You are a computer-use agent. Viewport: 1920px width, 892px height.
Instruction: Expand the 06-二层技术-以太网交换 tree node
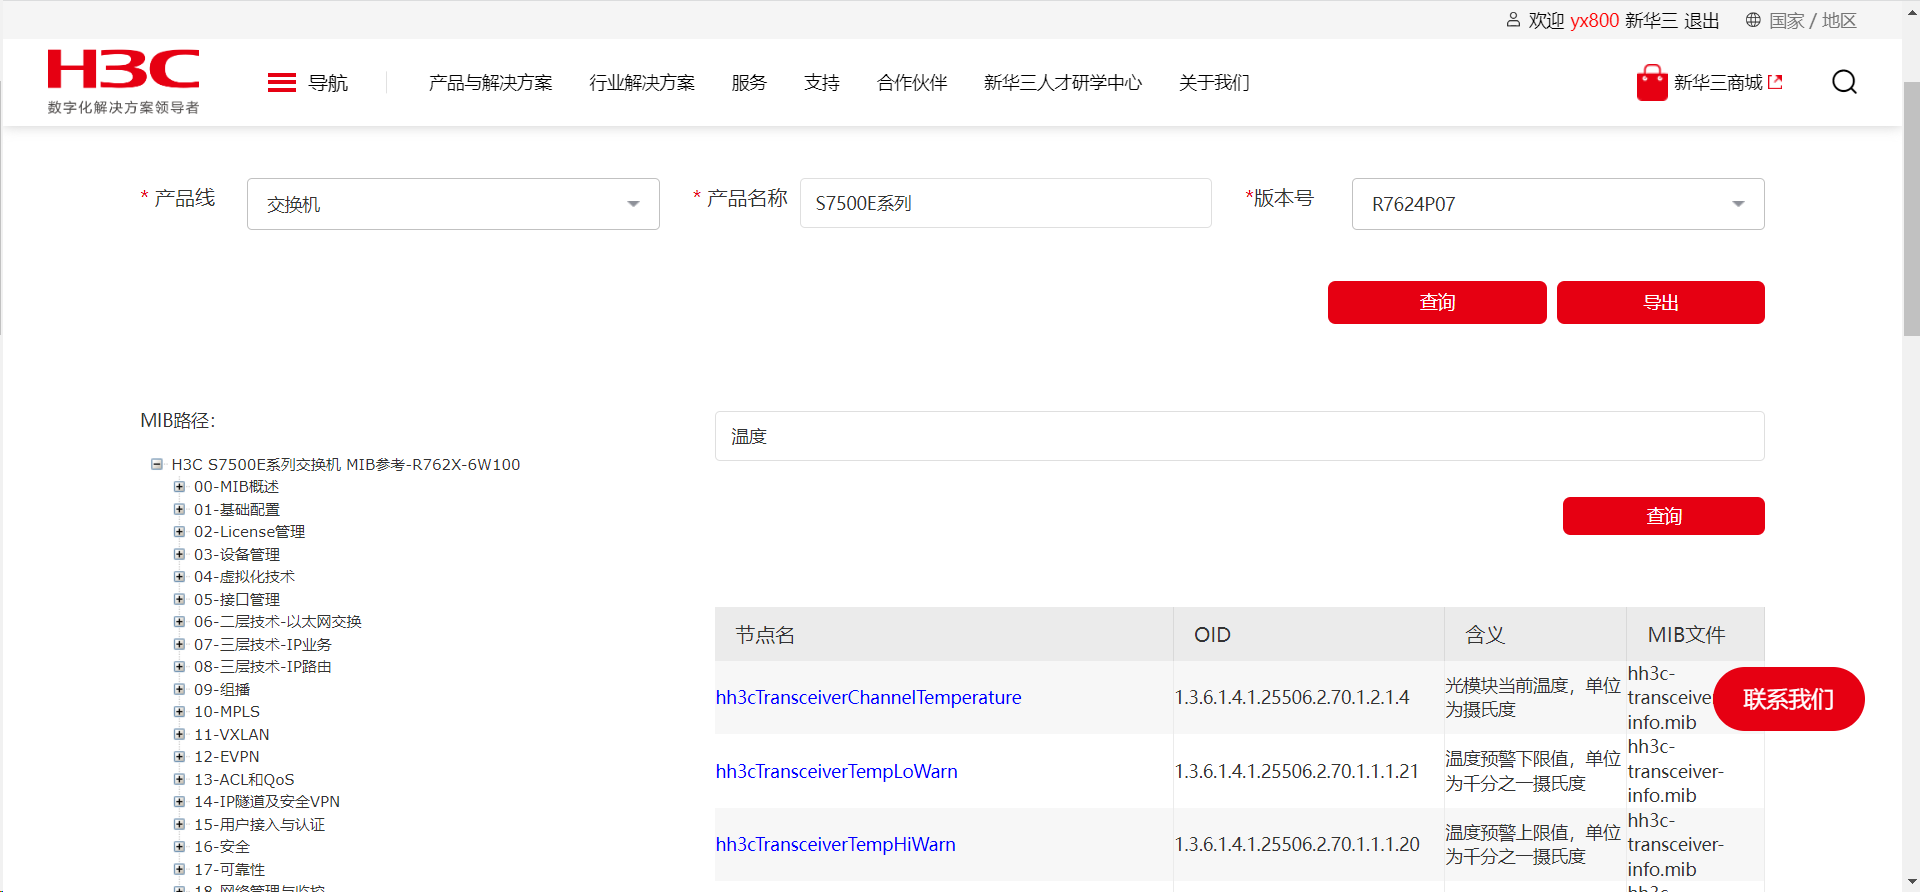[x=179, y=622]
